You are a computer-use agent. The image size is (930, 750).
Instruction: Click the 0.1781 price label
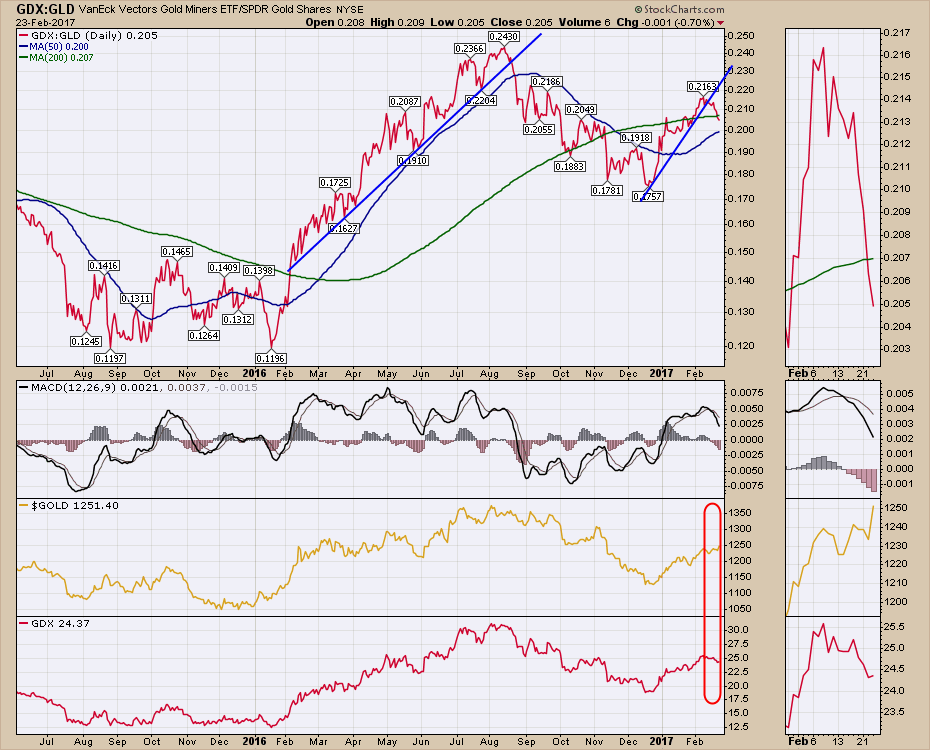click(x=607, y=190)
